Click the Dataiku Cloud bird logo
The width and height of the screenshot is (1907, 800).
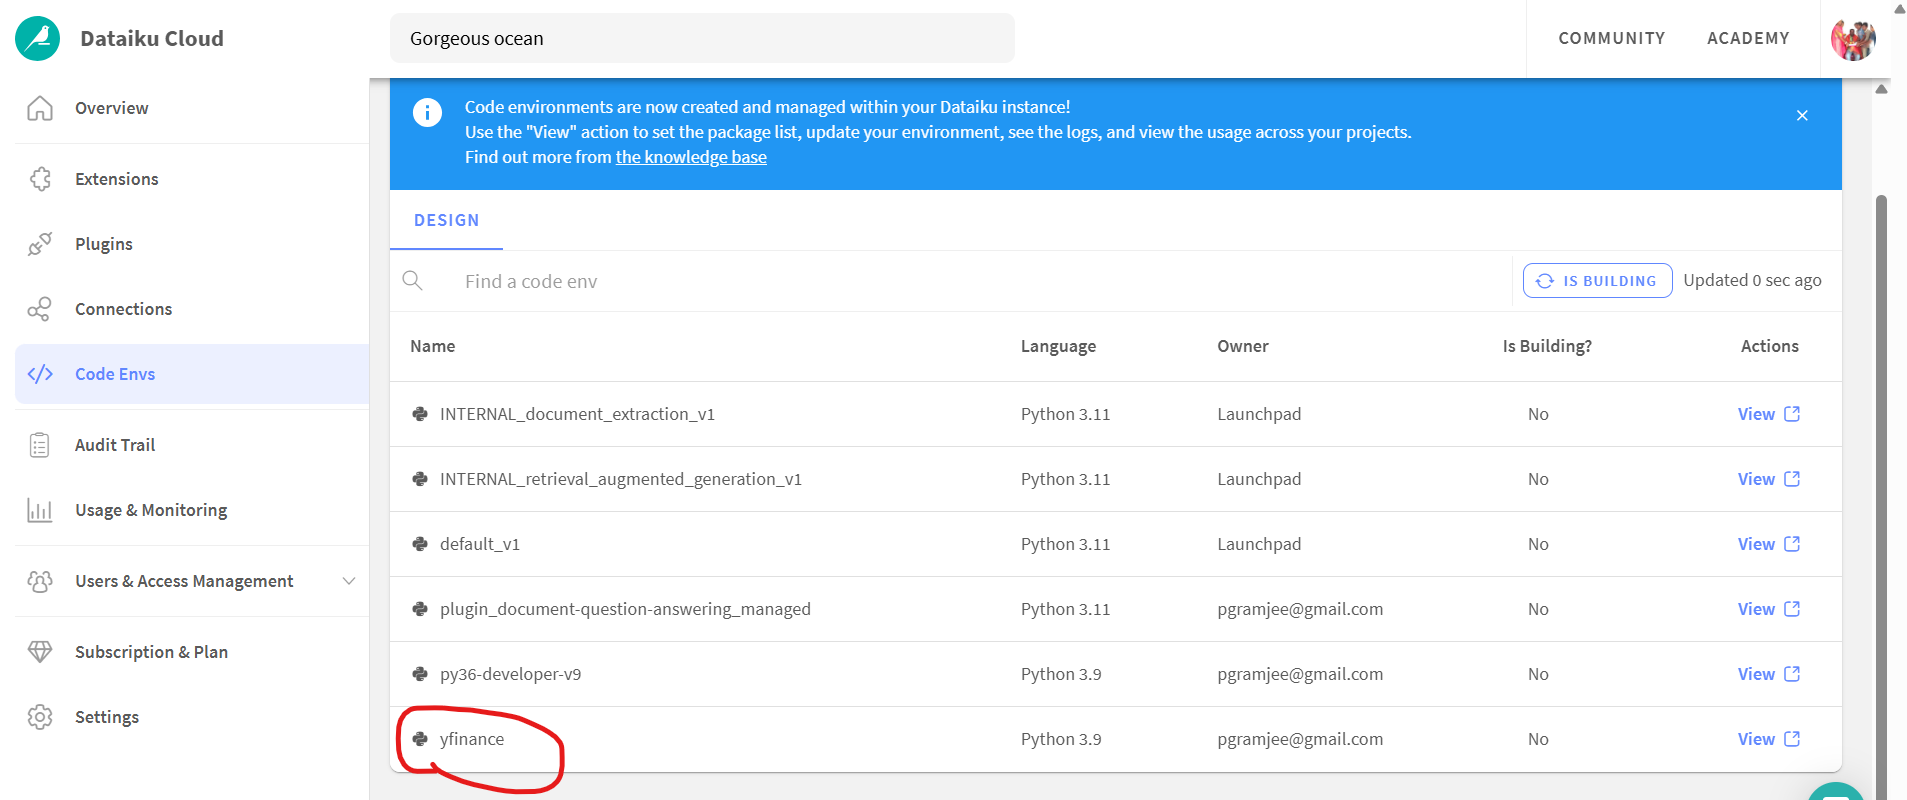click(x=38, y=38)
